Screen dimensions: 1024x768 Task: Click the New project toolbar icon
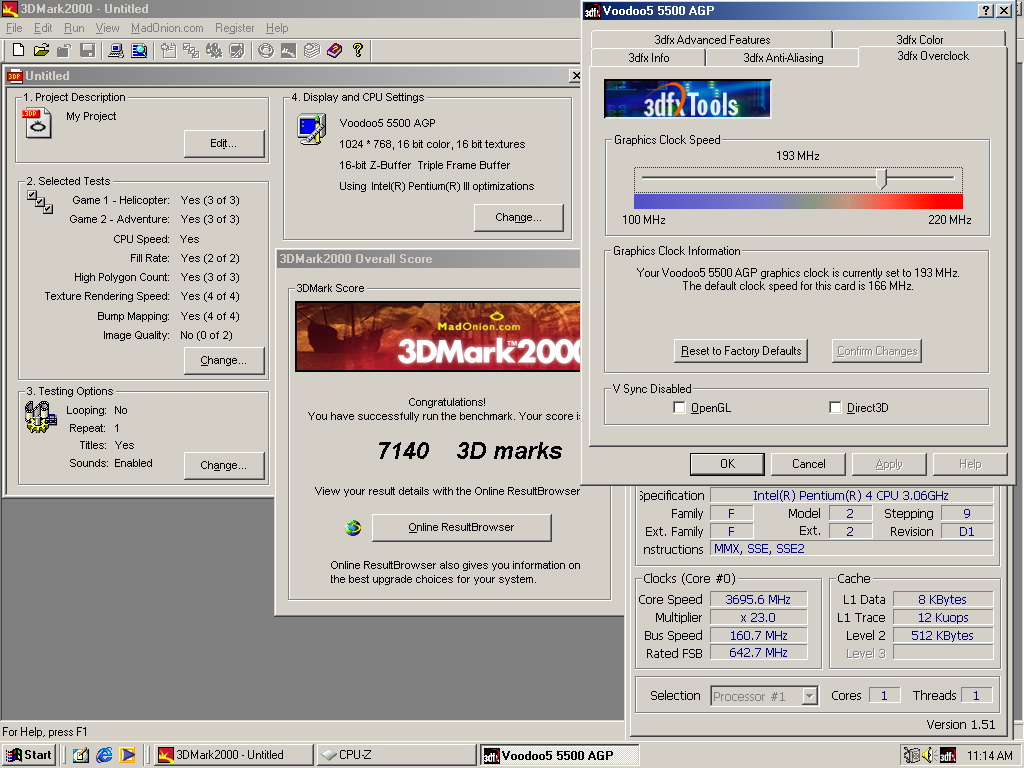pyautogui.click(x=18, y=50)
